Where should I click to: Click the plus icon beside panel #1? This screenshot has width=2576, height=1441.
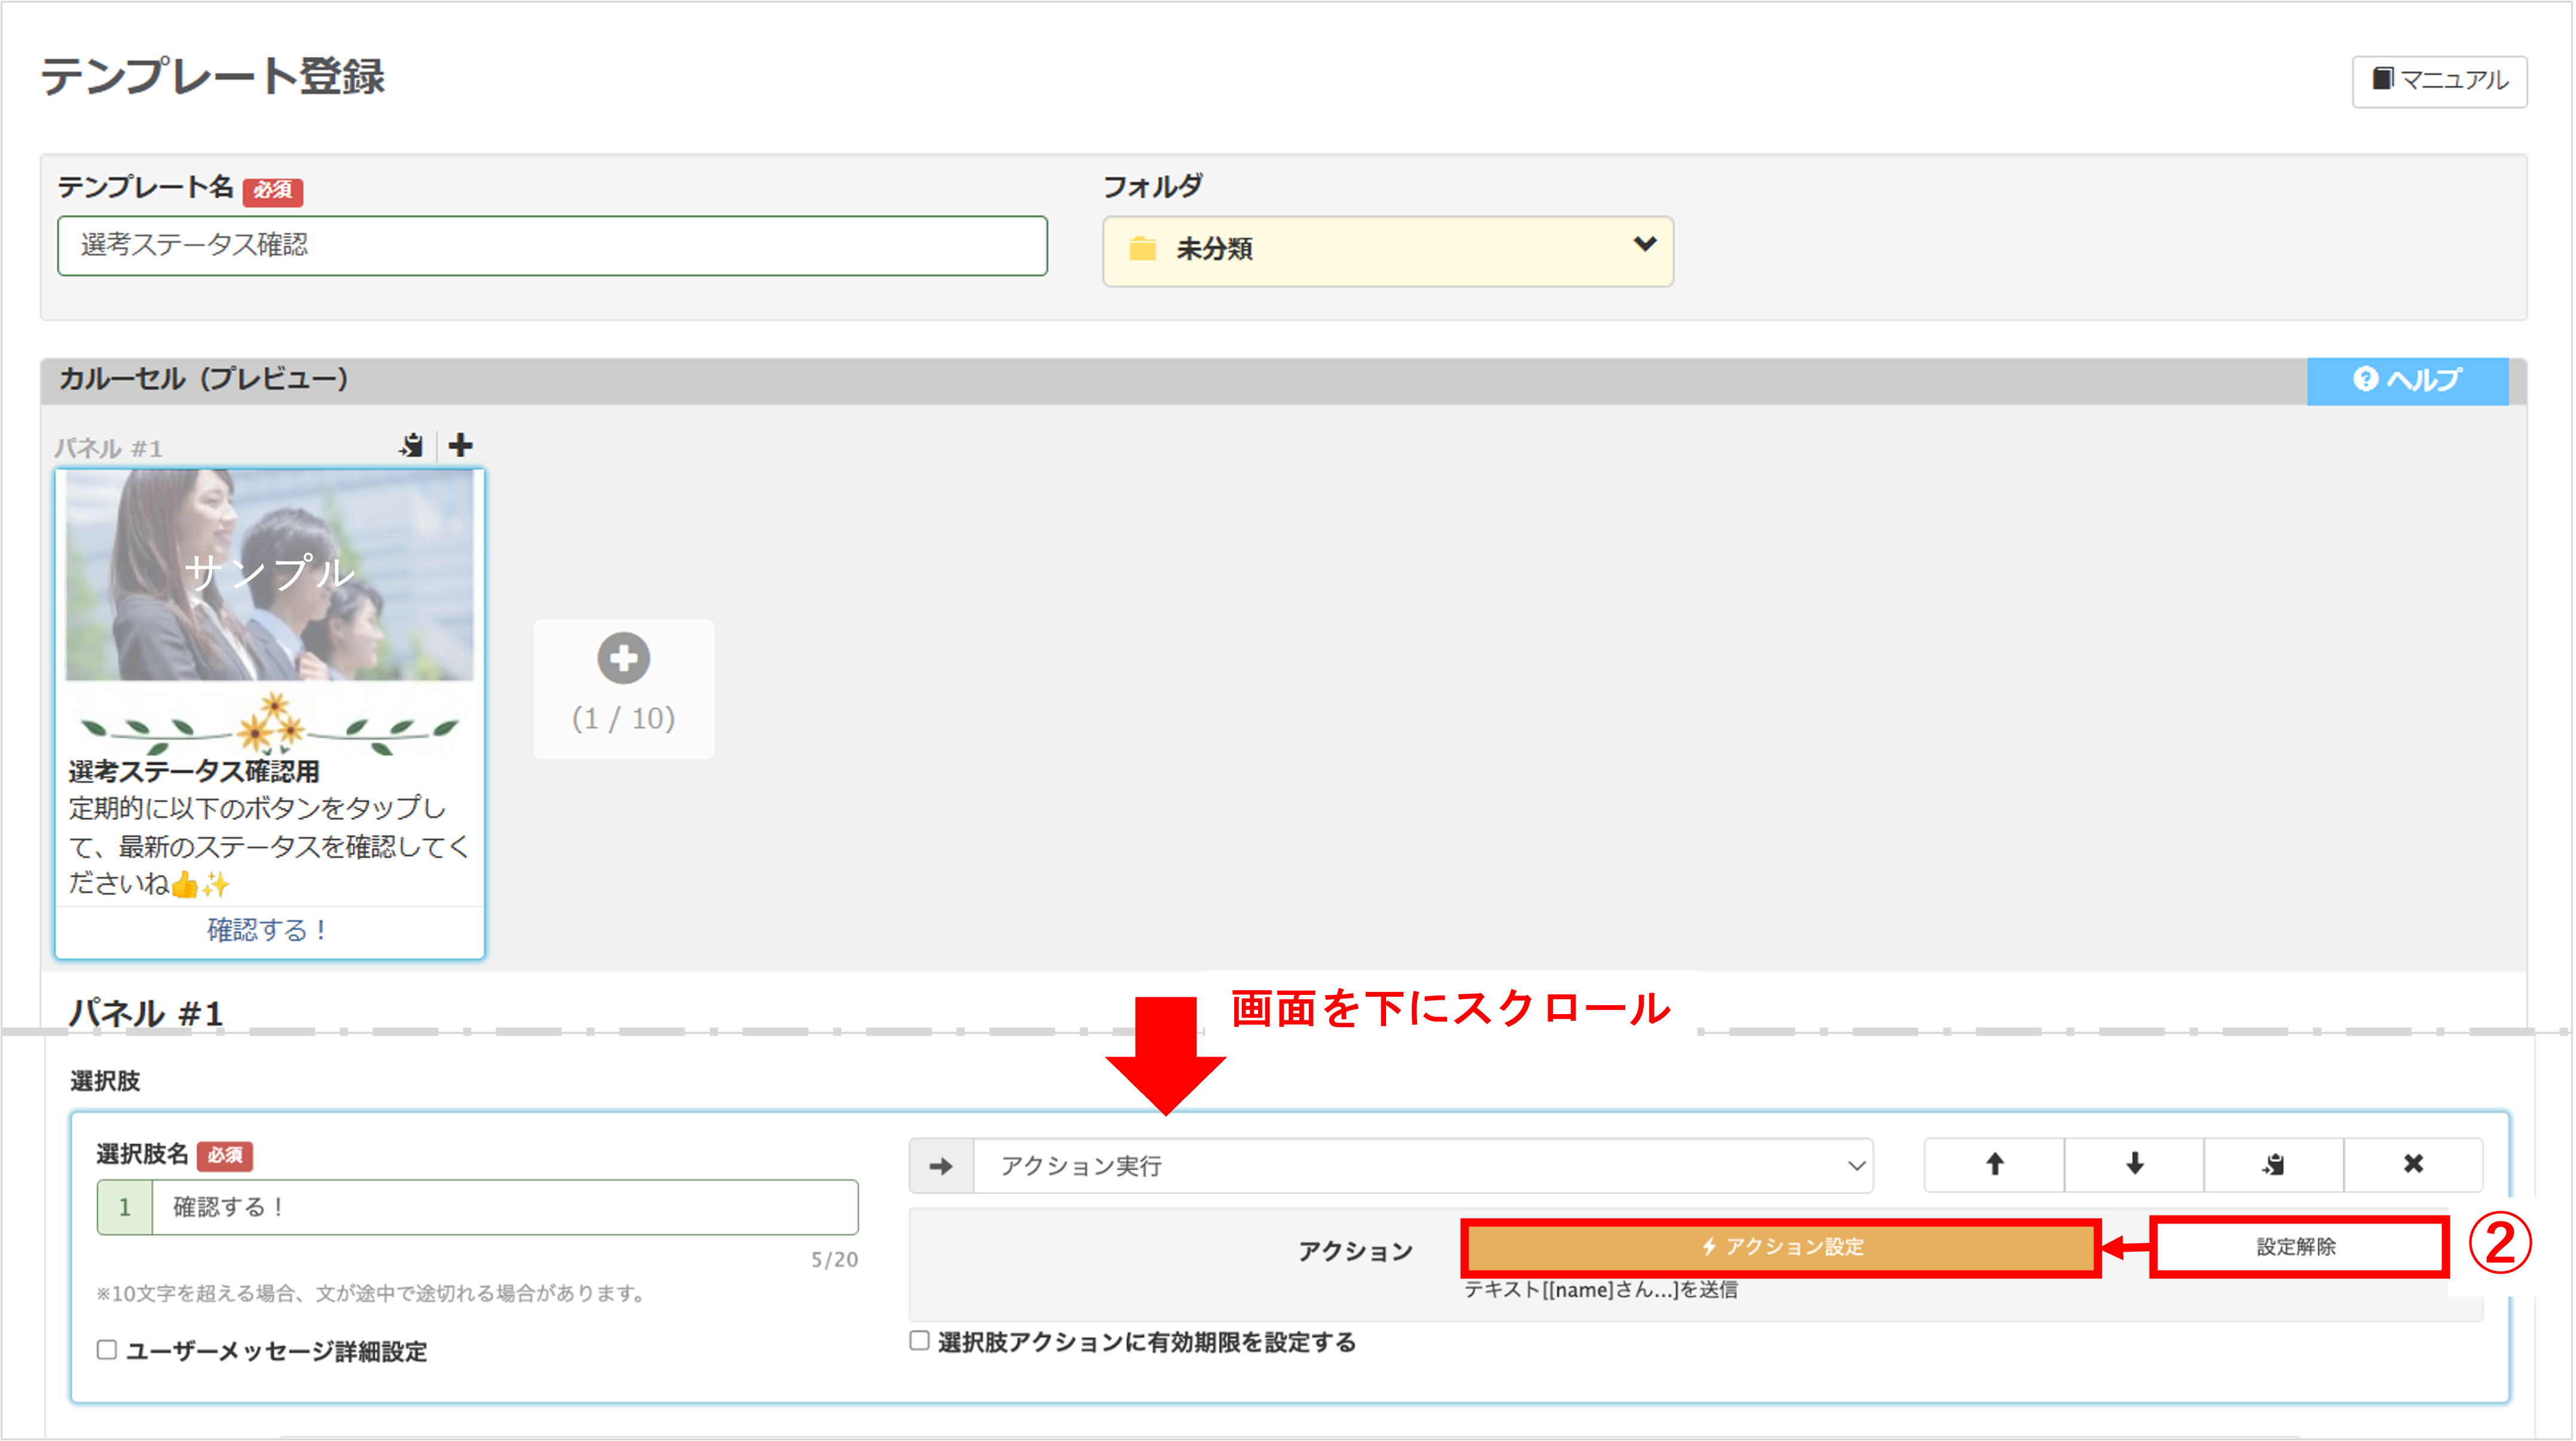[460, 445]
